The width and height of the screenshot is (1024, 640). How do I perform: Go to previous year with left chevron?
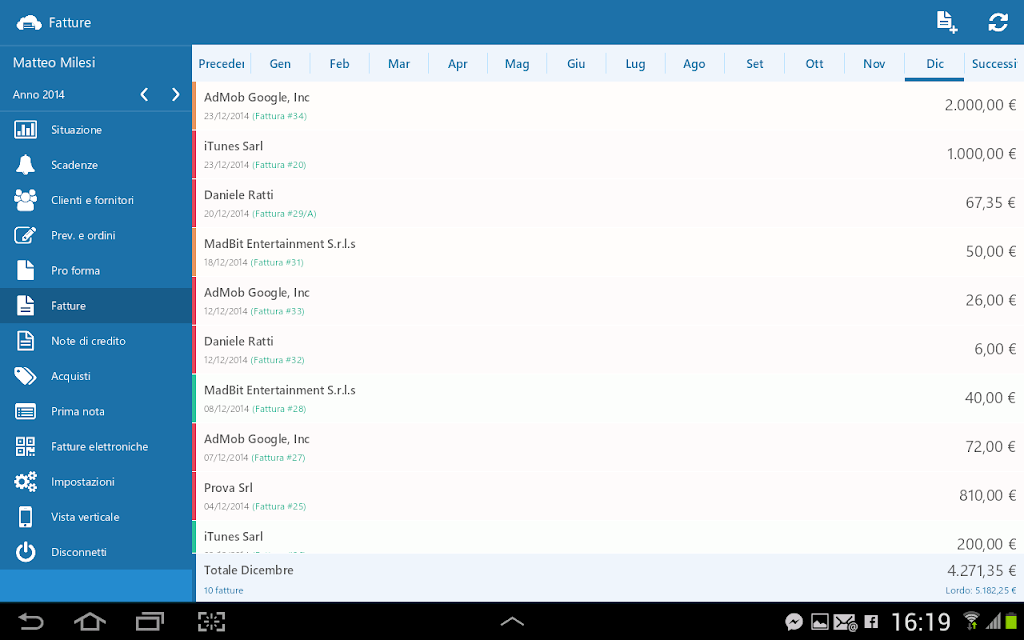click(144, 95)
